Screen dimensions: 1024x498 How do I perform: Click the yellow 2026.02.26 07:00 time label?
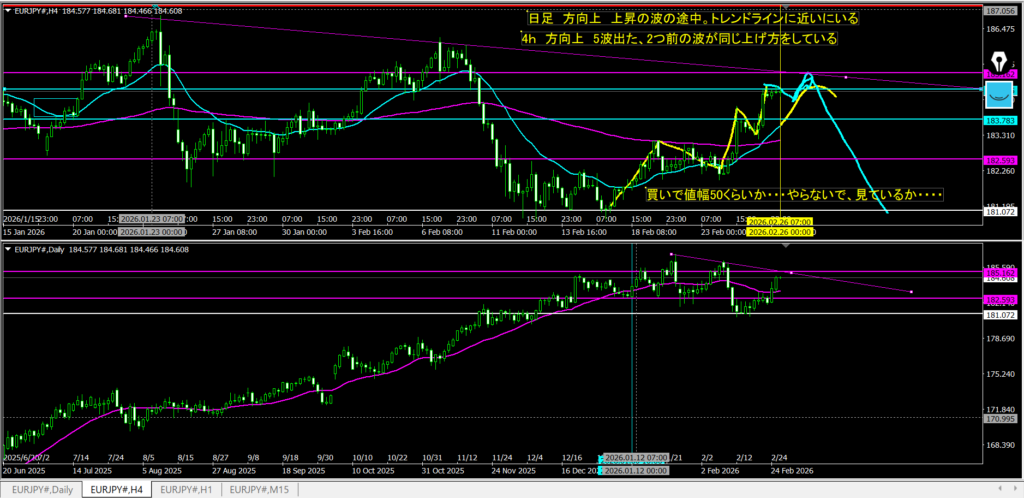tap(780, 221)
